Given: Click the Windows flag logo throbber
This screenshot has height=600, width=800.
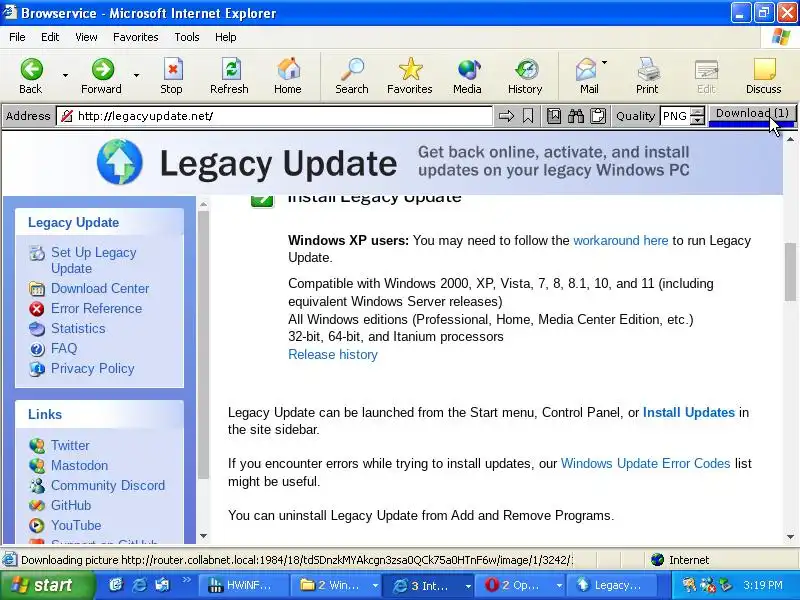Looking at the screenshot, I should point(780,37).
